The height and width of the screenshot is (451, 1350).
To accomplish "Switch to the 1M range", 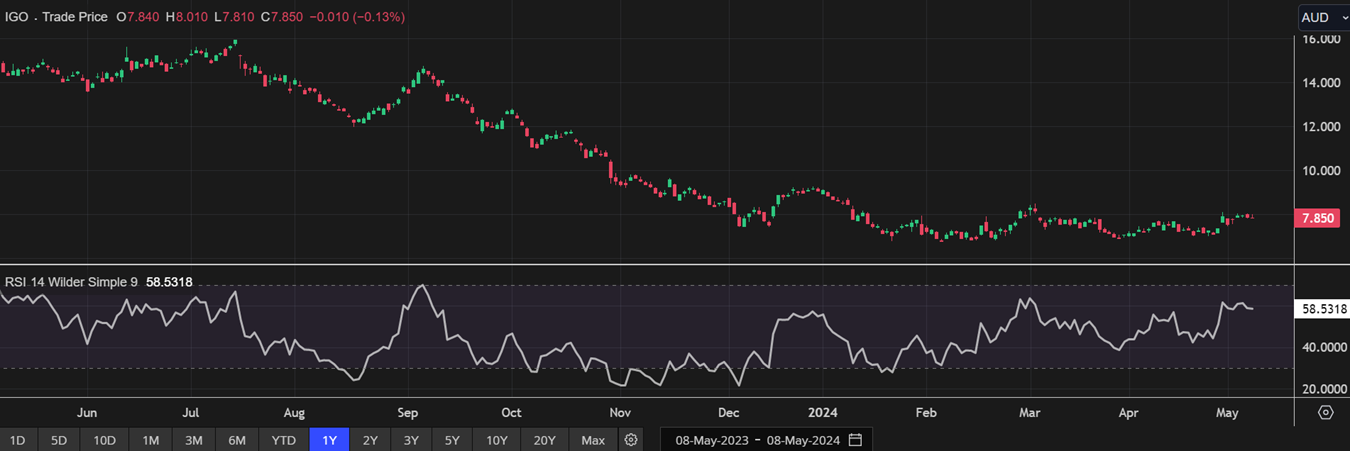I will click(x=150, y=440).
